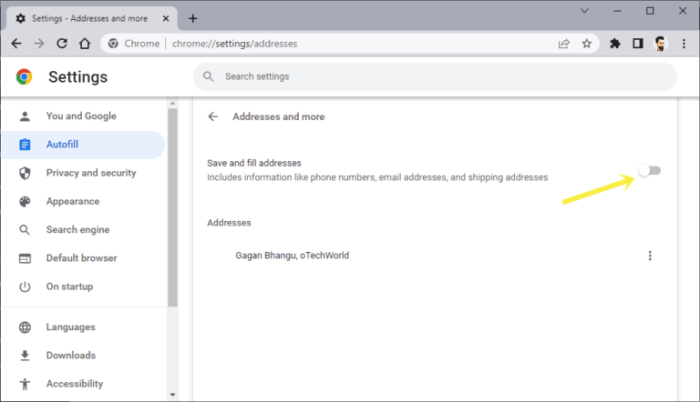
Task: Click the shield icon for Privacy and security
Action: 25,173
